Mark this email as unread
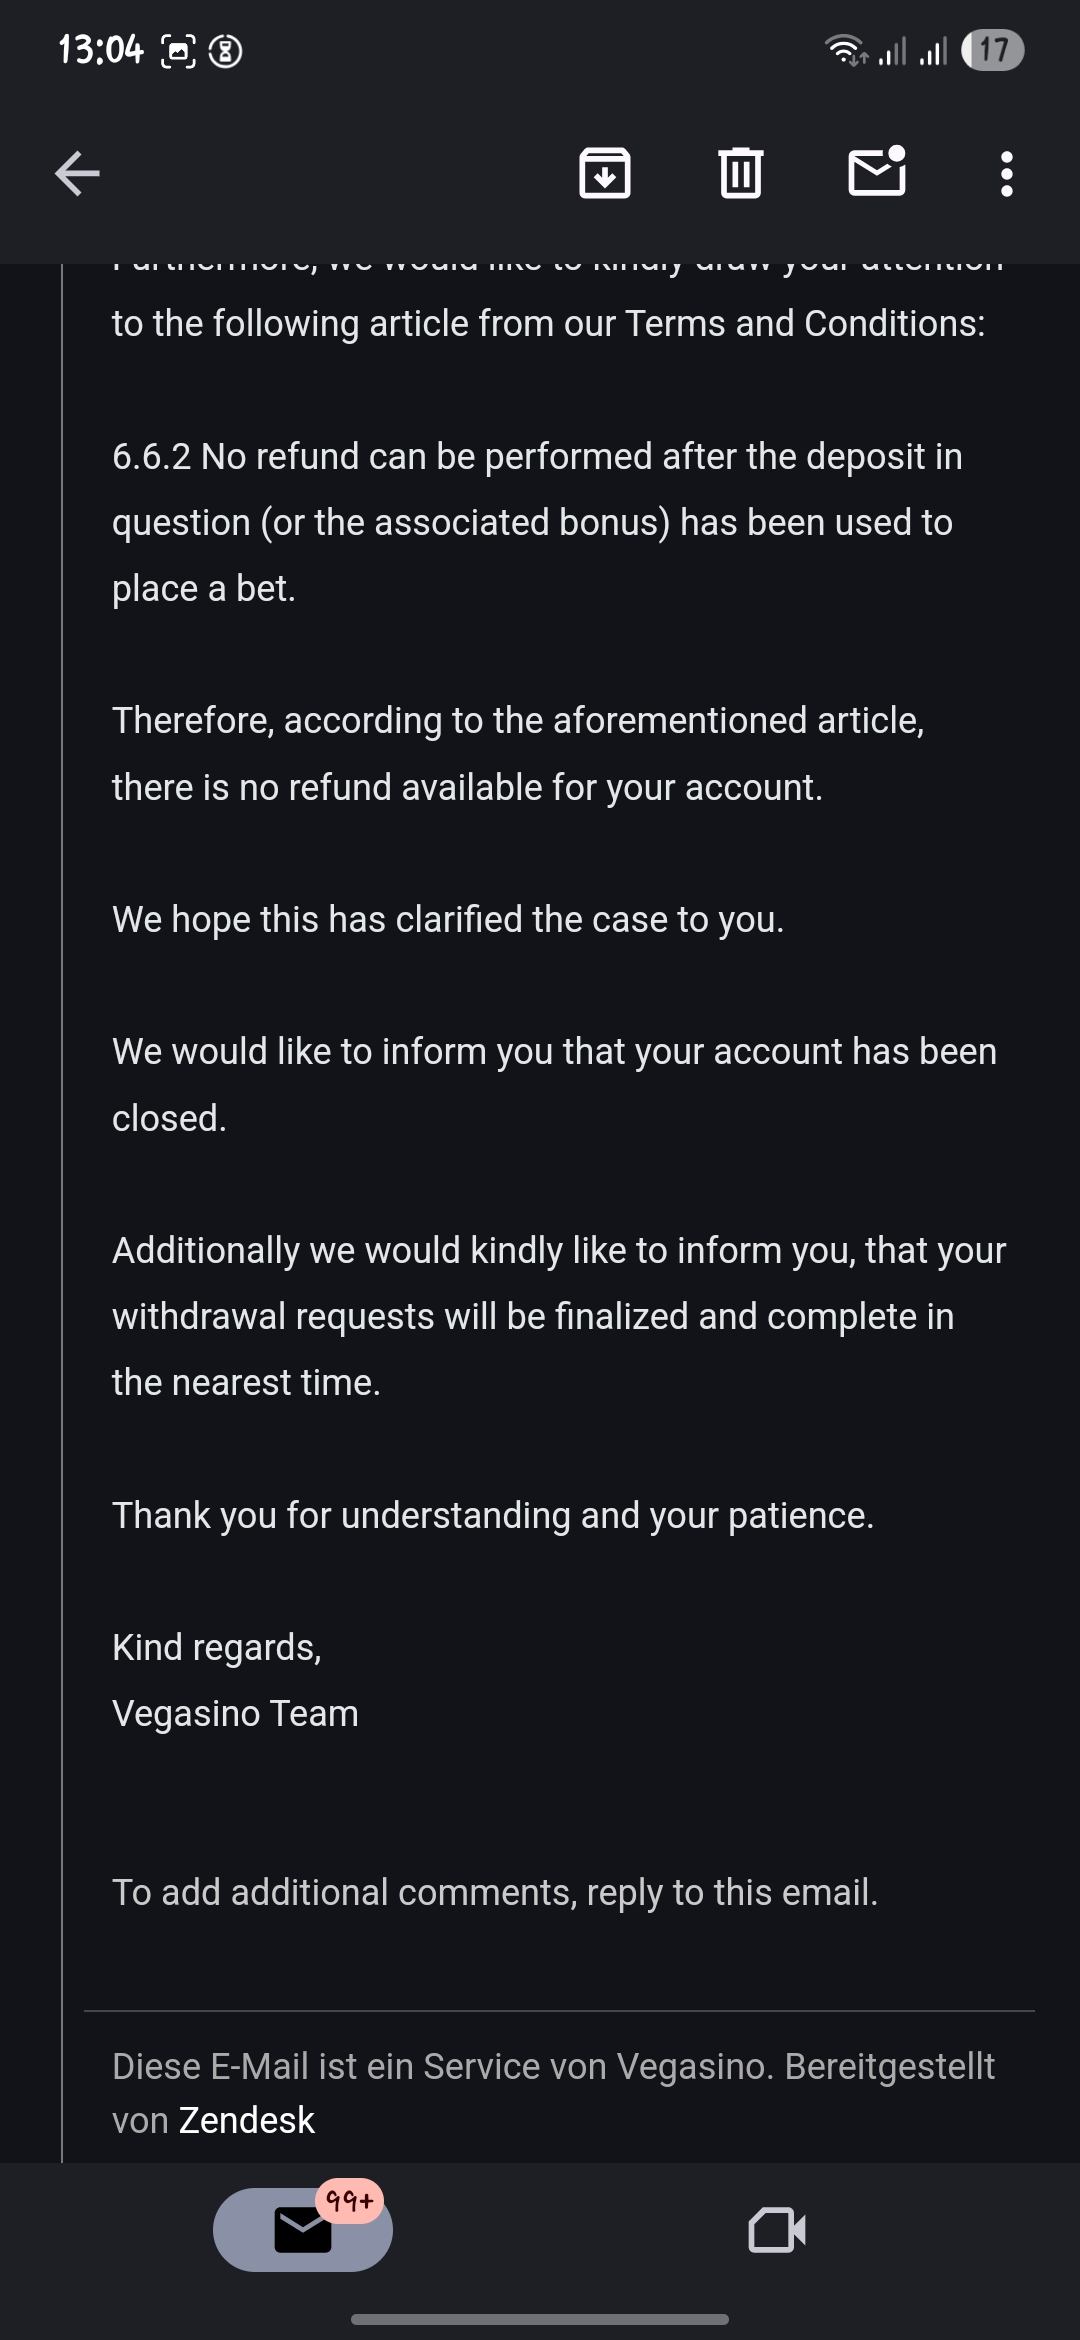 pos(877,172)
